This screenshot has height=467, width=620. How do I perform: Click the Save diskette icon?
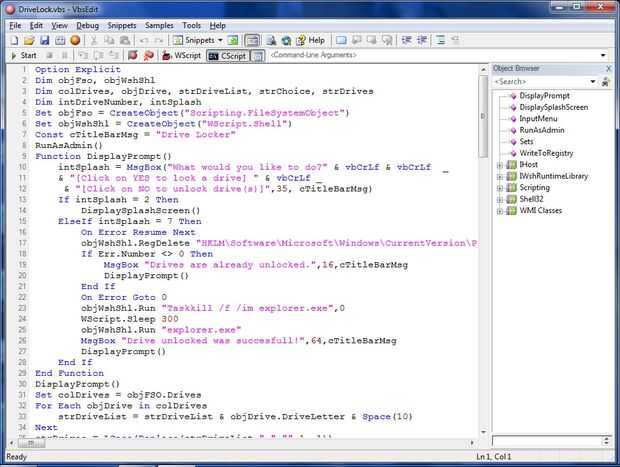(44, 40)
